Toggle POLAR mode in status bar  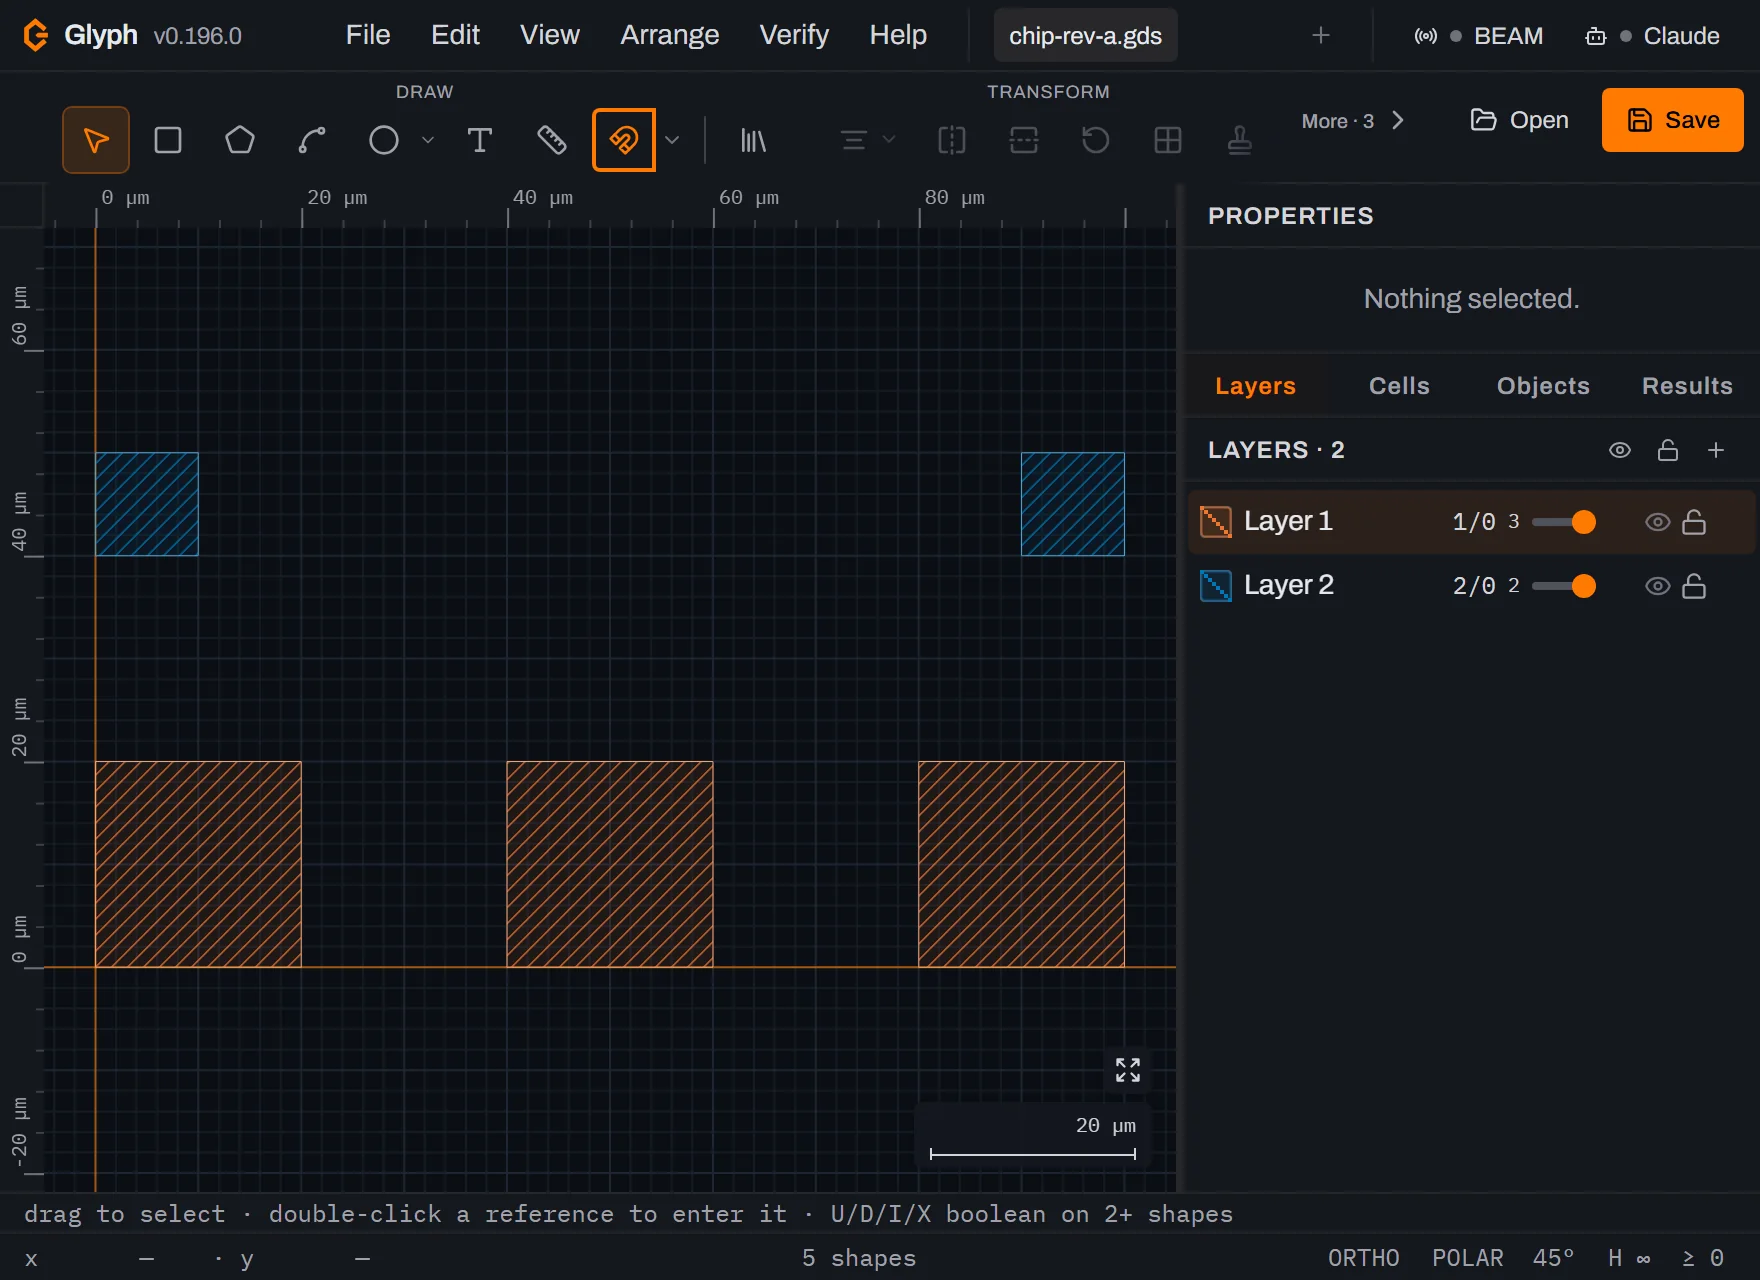pyautogui.click(x=1468, y=1258)
